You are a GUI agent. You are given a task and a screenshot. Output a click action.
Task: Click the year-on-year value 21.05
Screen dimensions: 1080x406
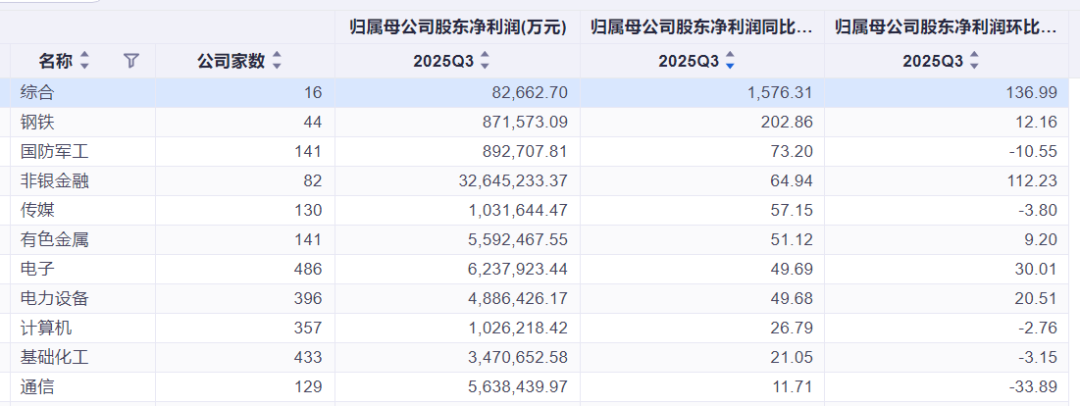793,358
